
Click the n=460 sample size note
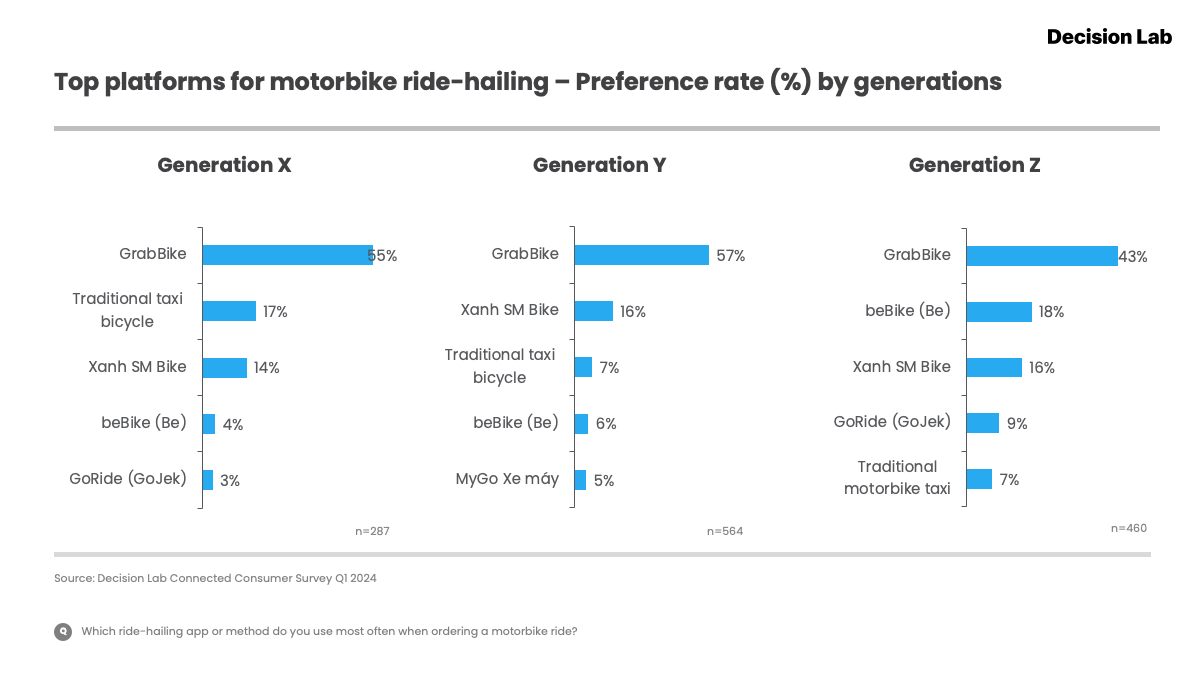click(x=1129, y=527)
